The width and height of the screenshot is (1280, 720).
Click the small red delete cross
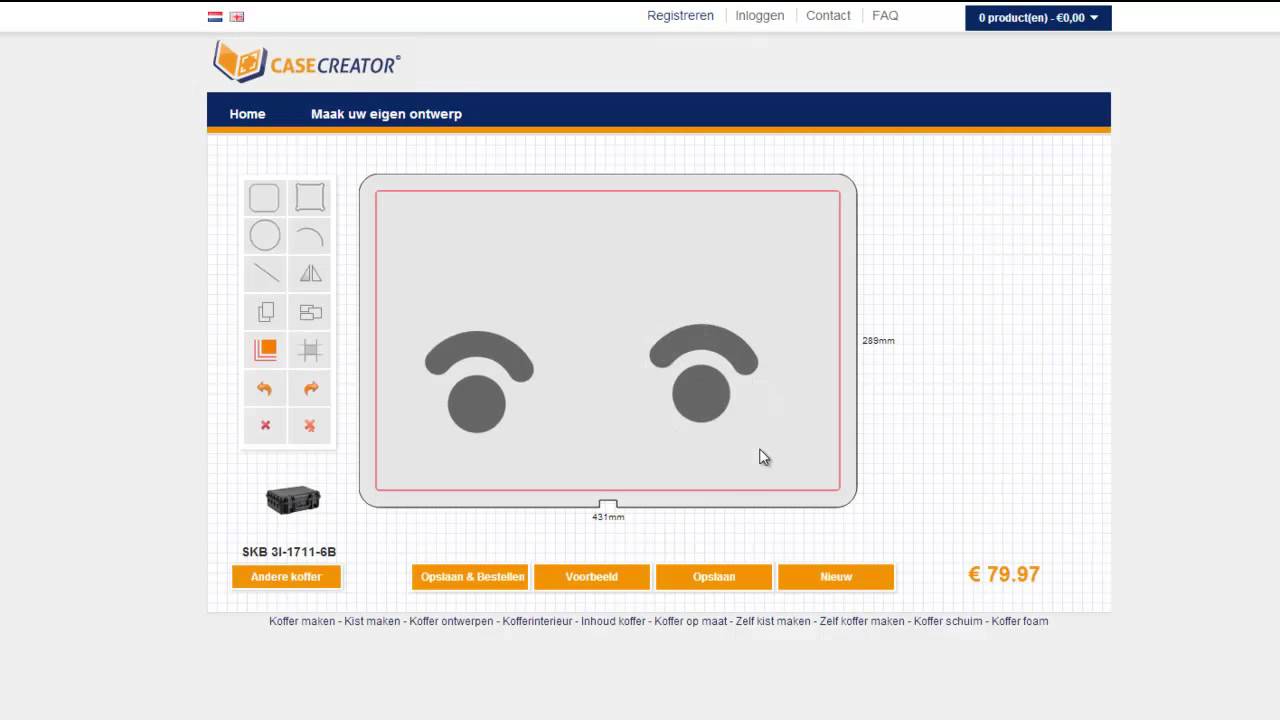[x=265, y=425]
